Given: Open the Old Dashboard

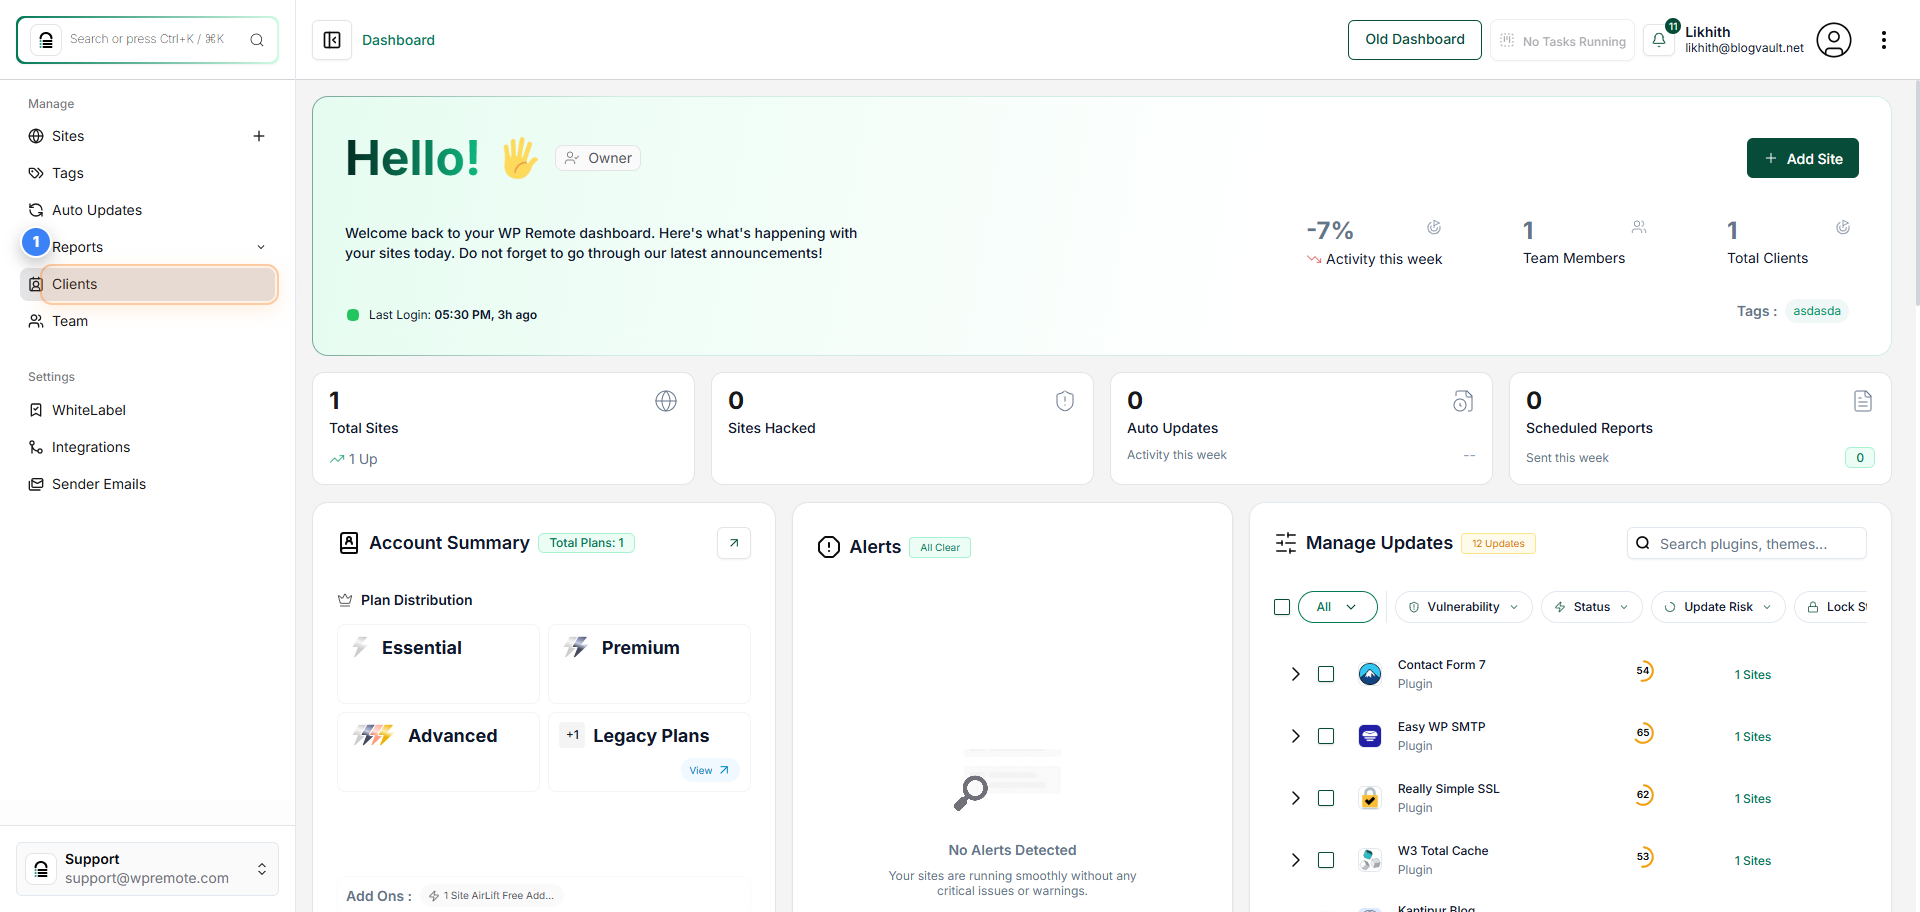Looking at the screenshot, I should pyautogui.click(x=1414, y=40).
